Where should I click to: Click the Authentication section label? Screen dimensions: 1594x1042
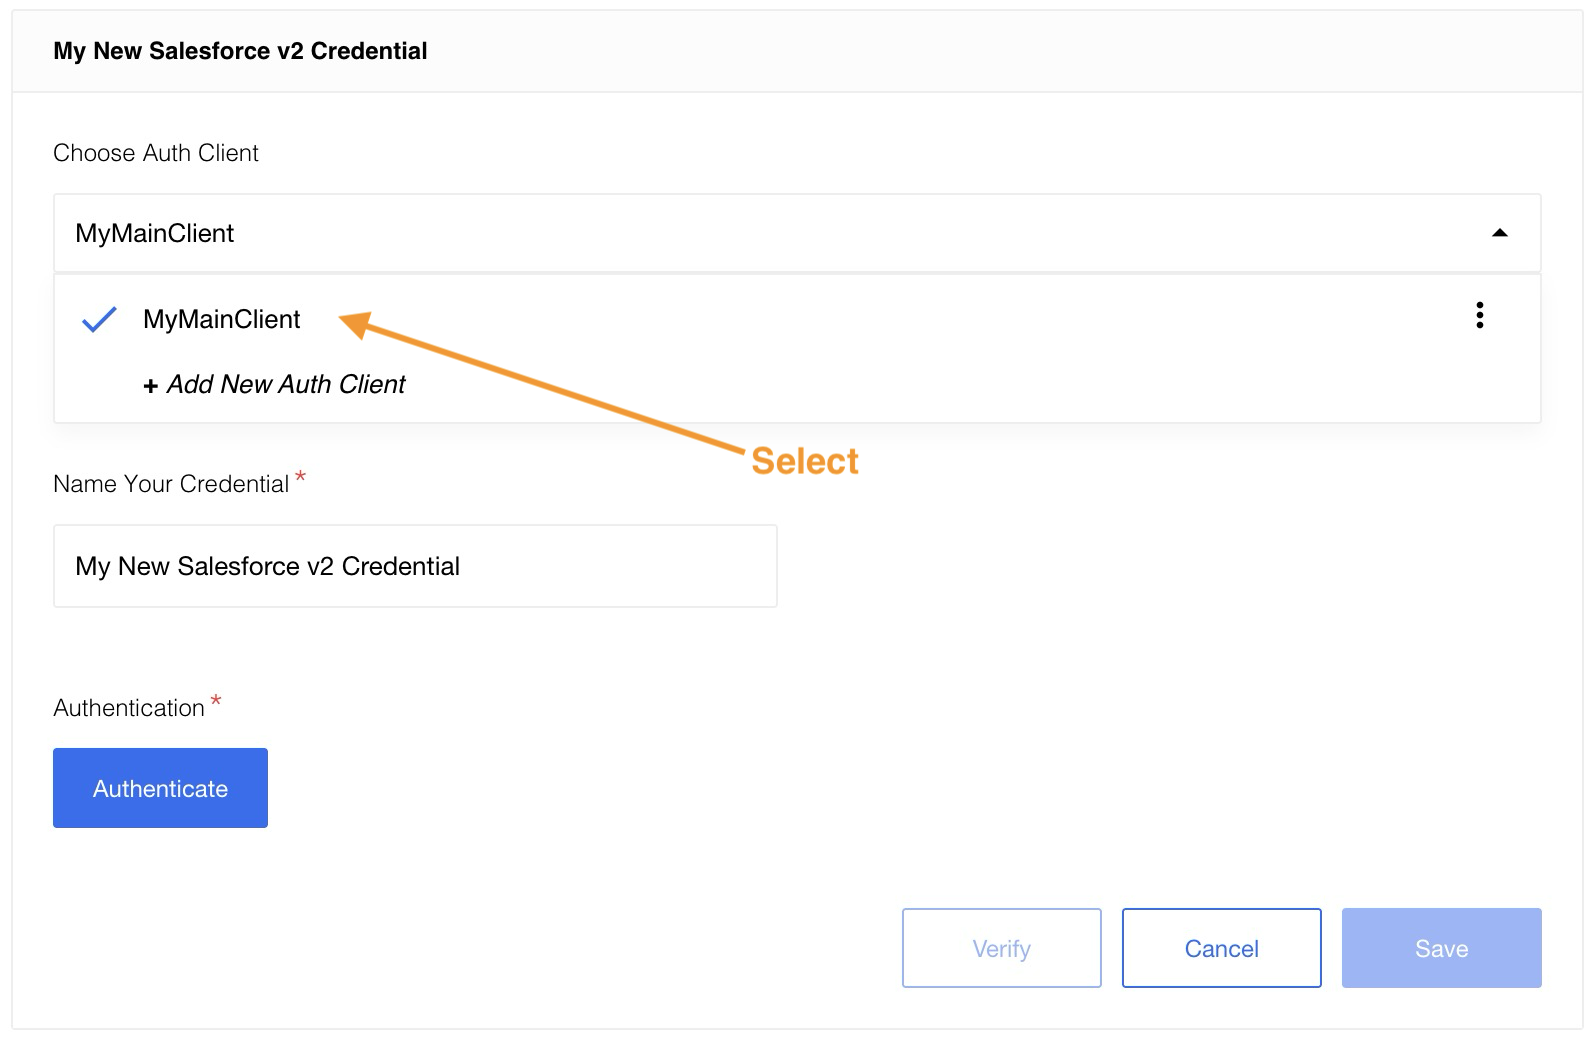tap(129, 708)
